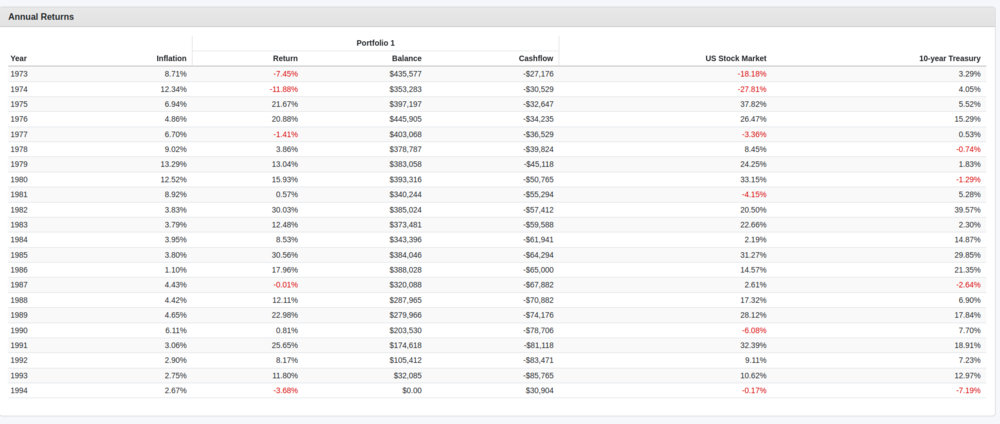Click the 1982 Treasury value 39.57%
The width and height of the screenshot is (1000, 424).
coord(967,210)
